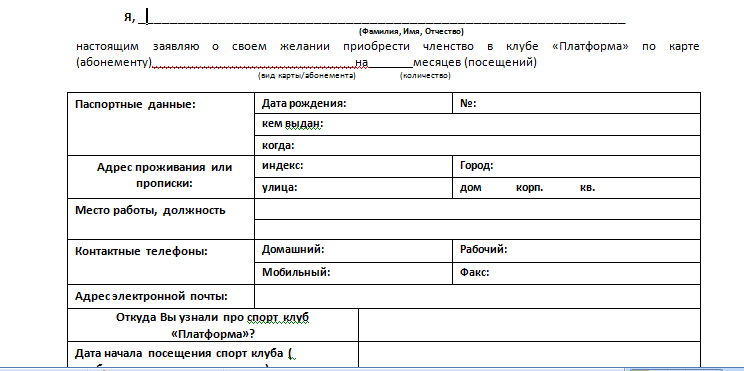Click the «Мобильный:» phone cell

353,273
